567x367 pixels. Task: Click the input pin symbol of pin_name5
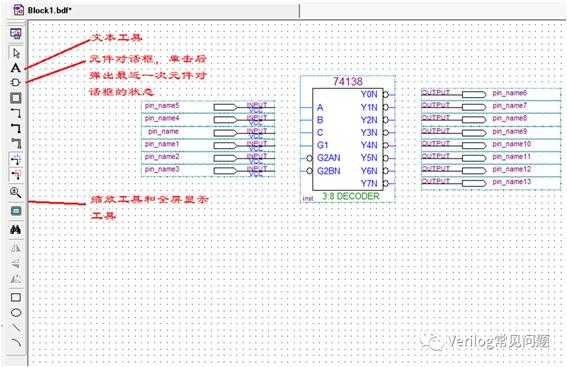pos(226,107)
